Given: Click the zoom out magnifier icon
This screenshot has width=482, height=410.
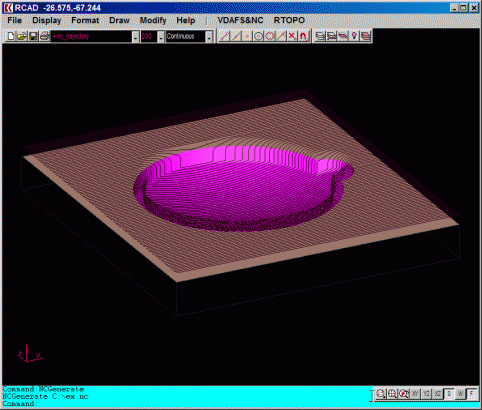Looking at the screenshot, I should (x=381, y=394).
